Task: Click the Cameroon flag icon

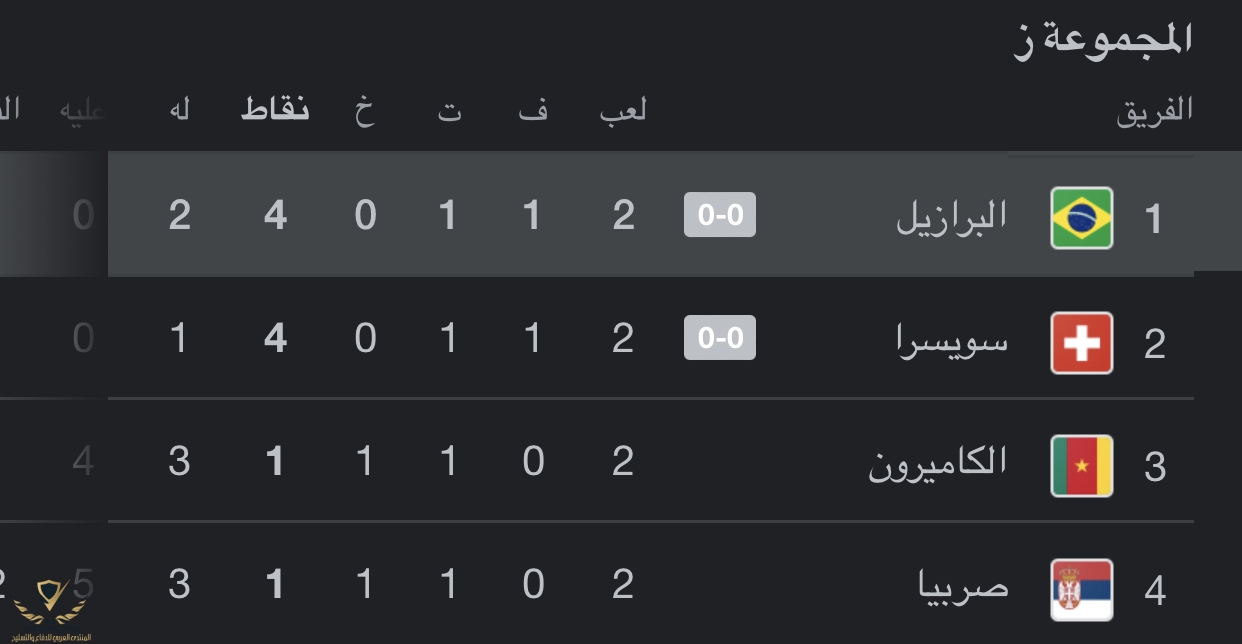Action: [x=1082, y=465]
